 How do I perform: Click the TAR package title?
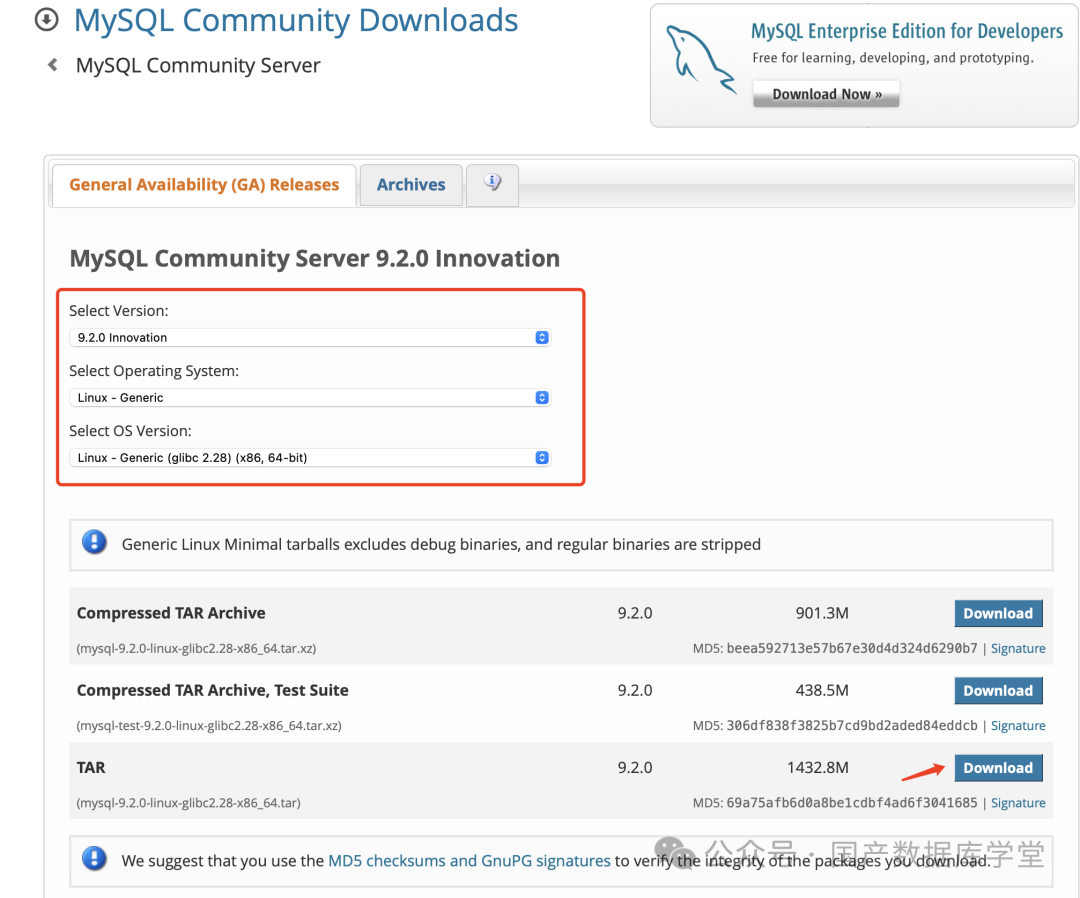[x=91, y=767]
